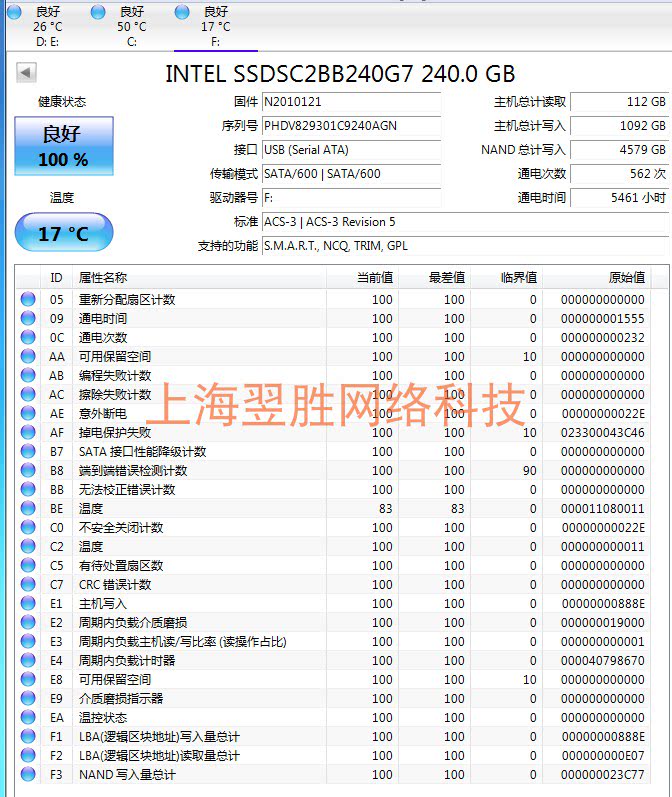672x797 pixels.
Task: Select the 意外断电 attribute row
Action: [333, 413]
